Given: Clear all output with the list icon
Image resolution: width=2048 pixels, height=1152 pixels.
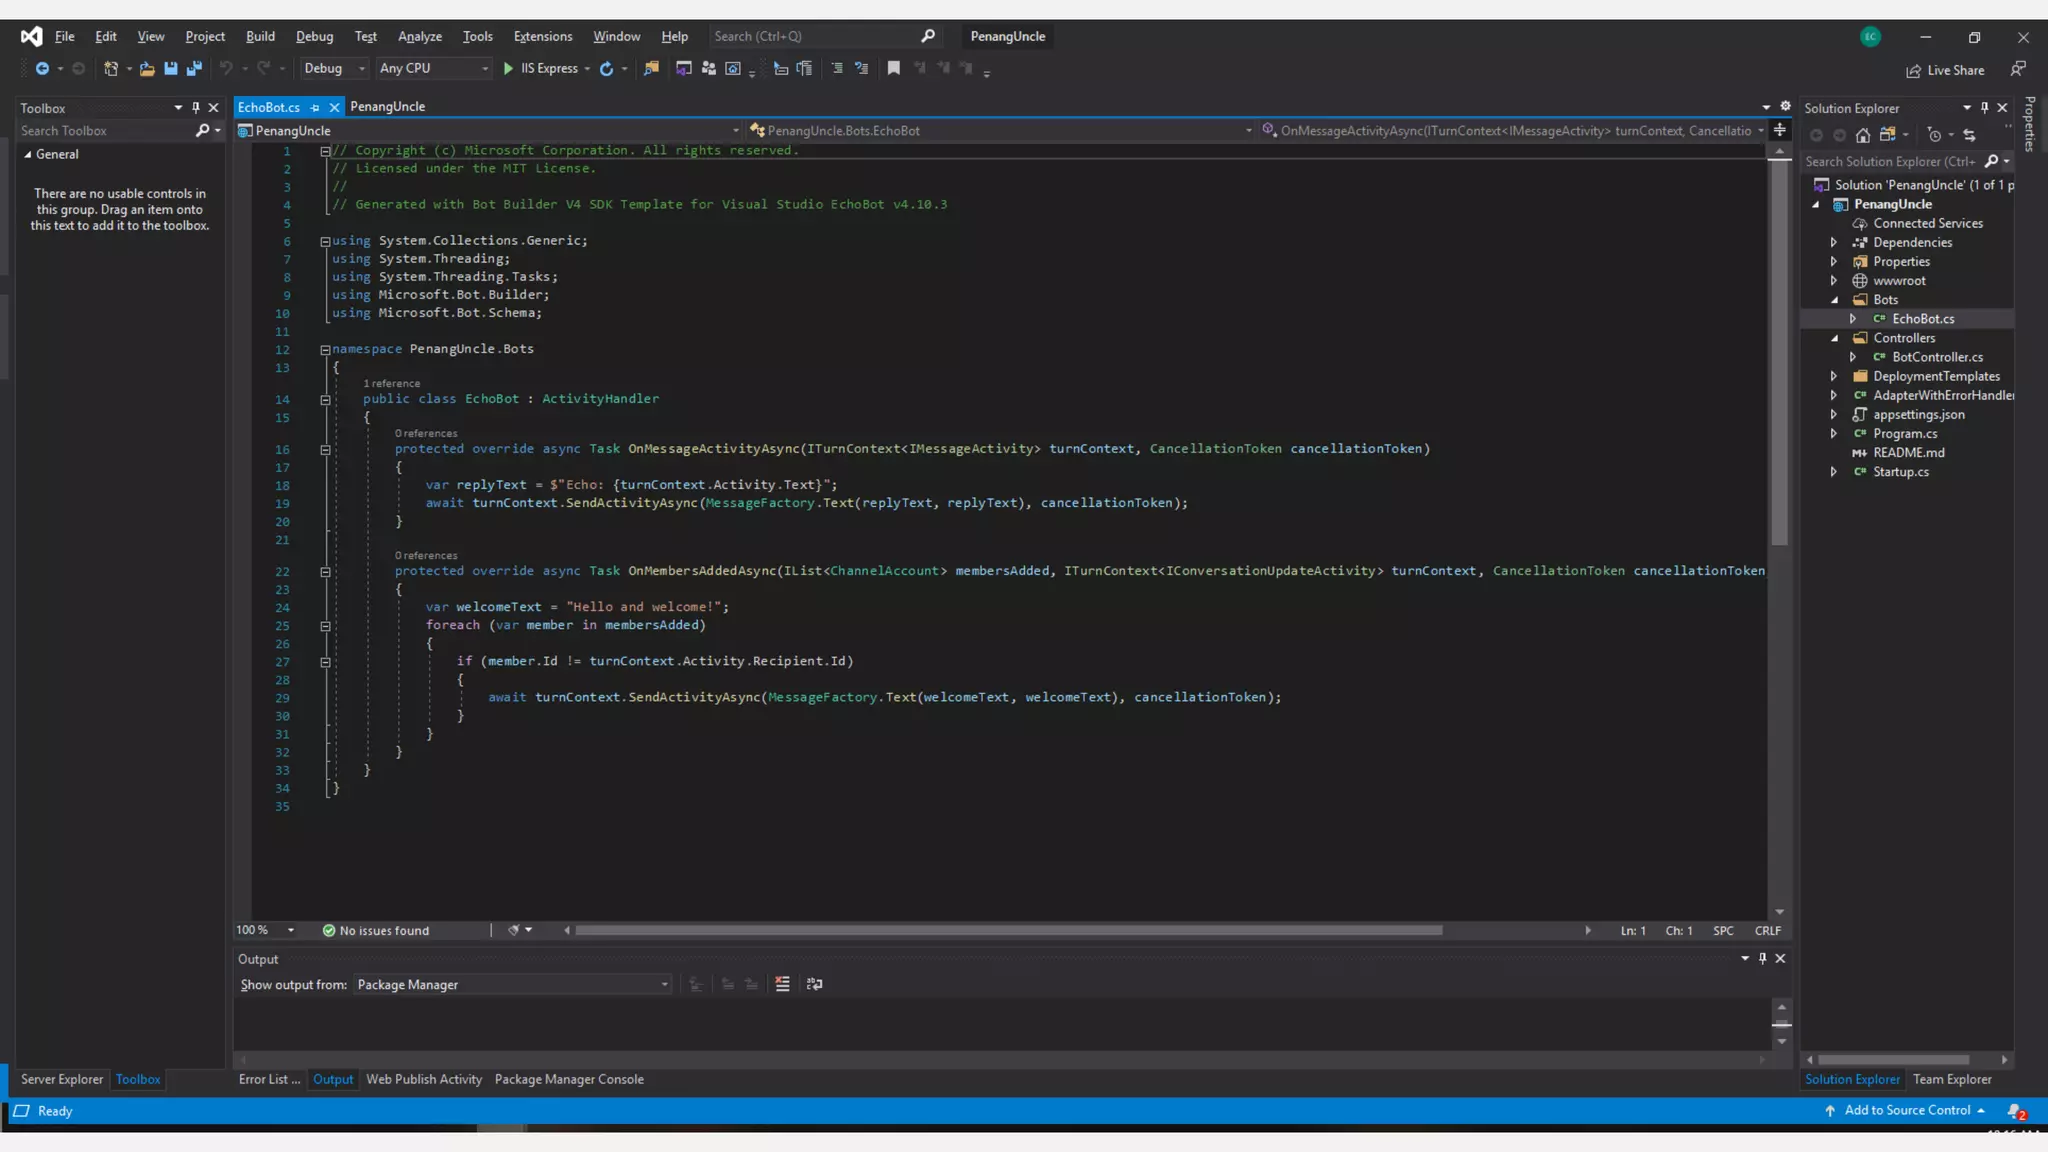Looking at the screenshot, I should (x=782, y=984).
